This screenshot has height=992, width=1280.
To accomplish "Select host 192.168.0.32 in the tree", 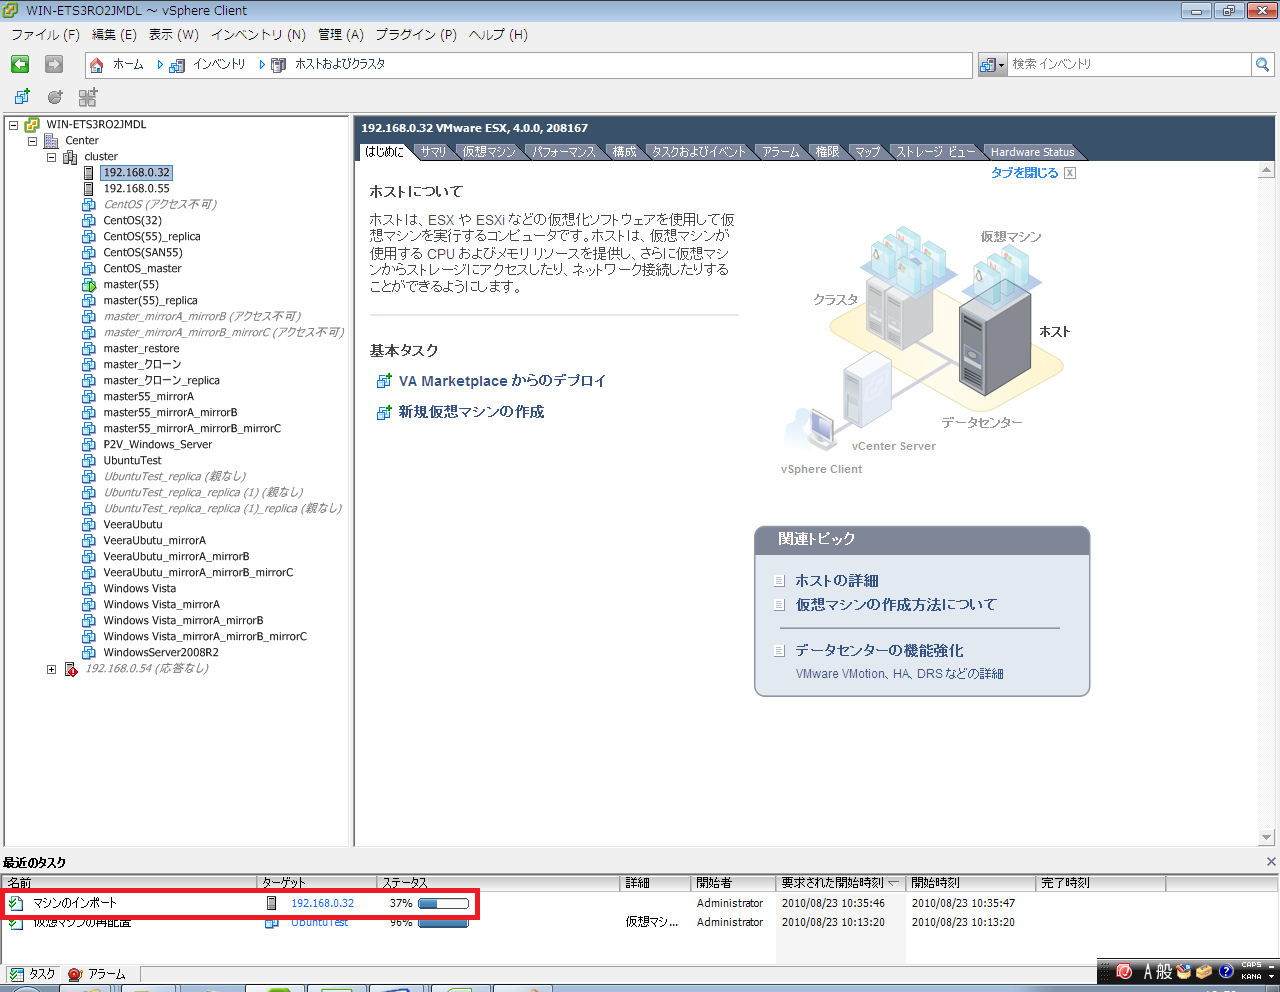I will (137, 173).
